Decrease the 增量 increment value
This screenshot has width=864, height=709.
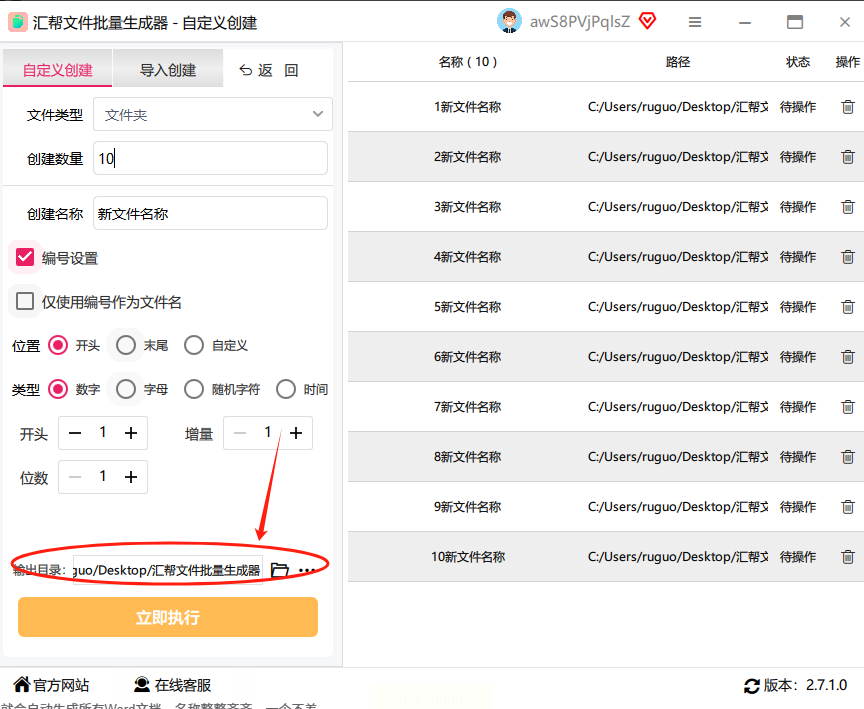(x=240, y=433)
